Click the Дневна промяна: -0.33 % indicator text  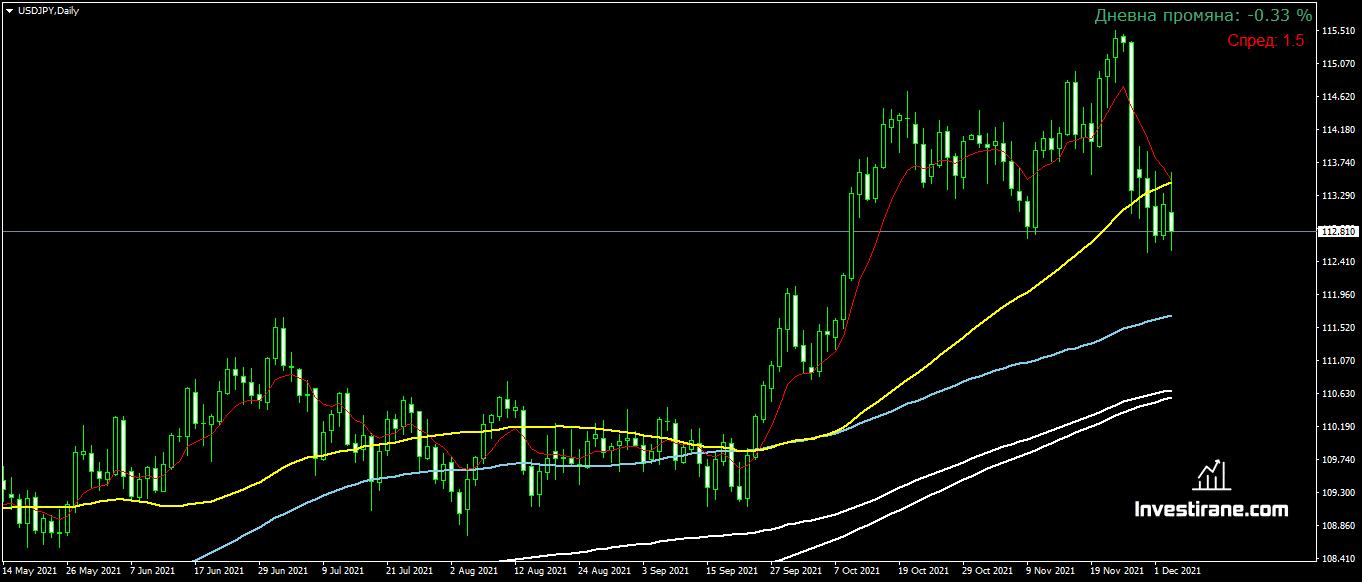[x=1204, y=16]
